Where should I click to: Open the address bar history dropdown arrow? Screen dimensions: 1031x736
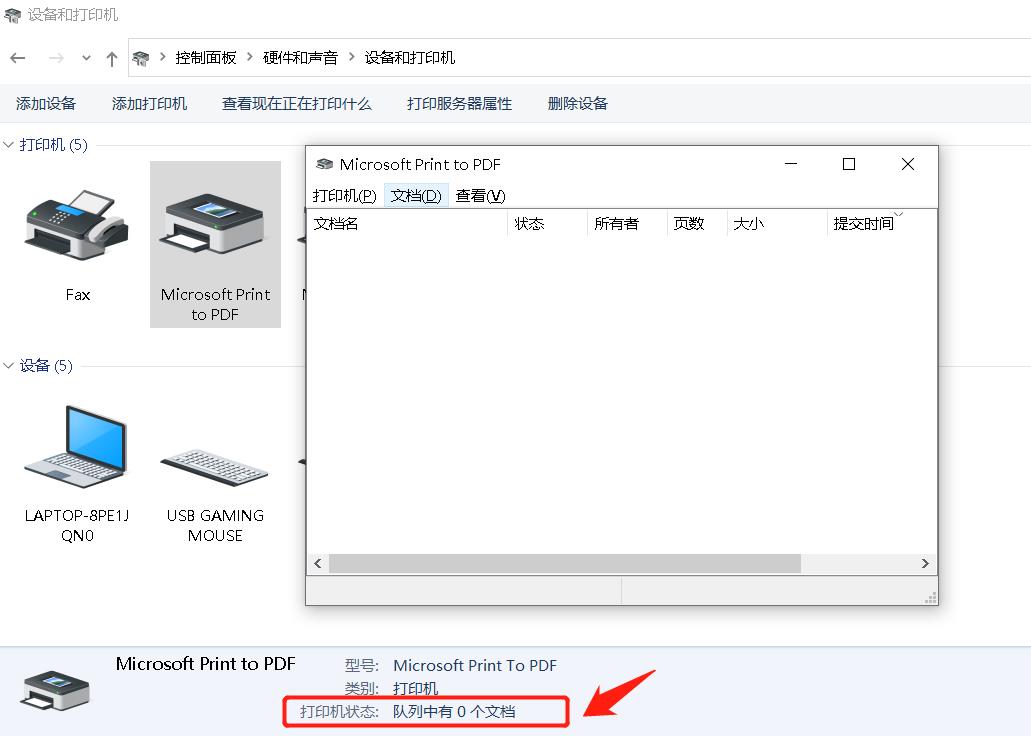[86, 58]
